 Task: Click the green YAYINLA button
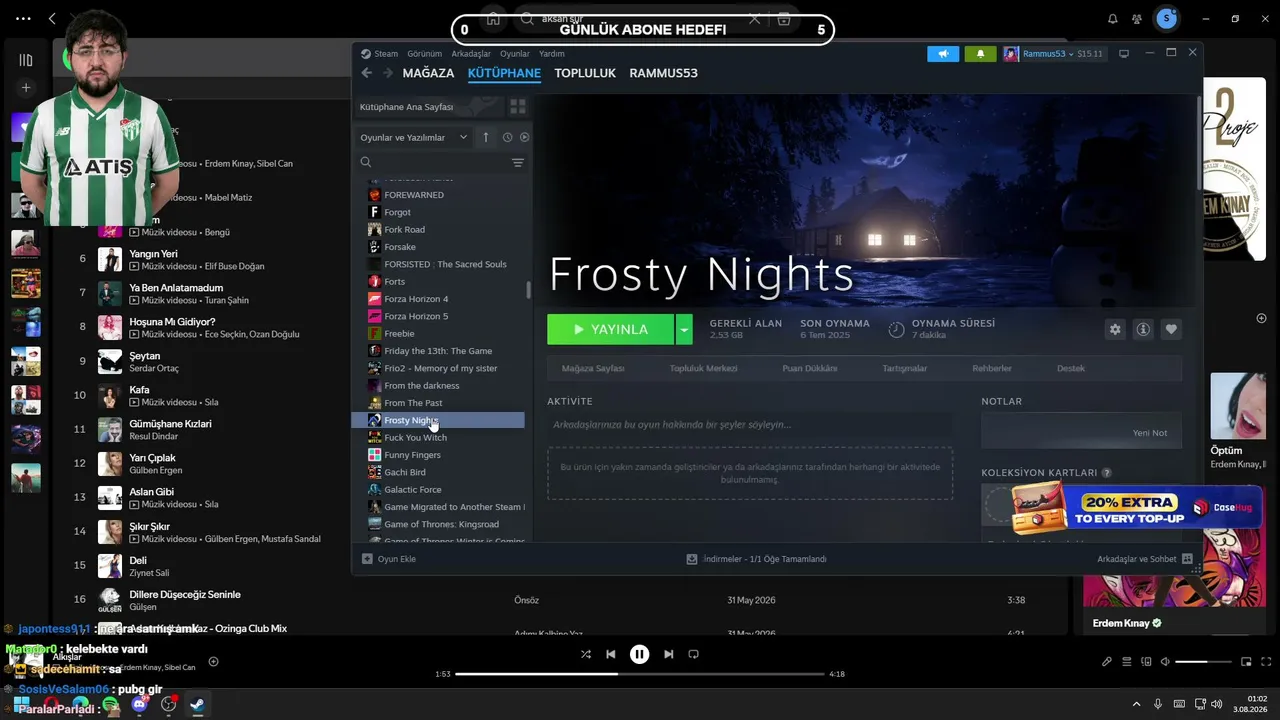click(611, 329)
